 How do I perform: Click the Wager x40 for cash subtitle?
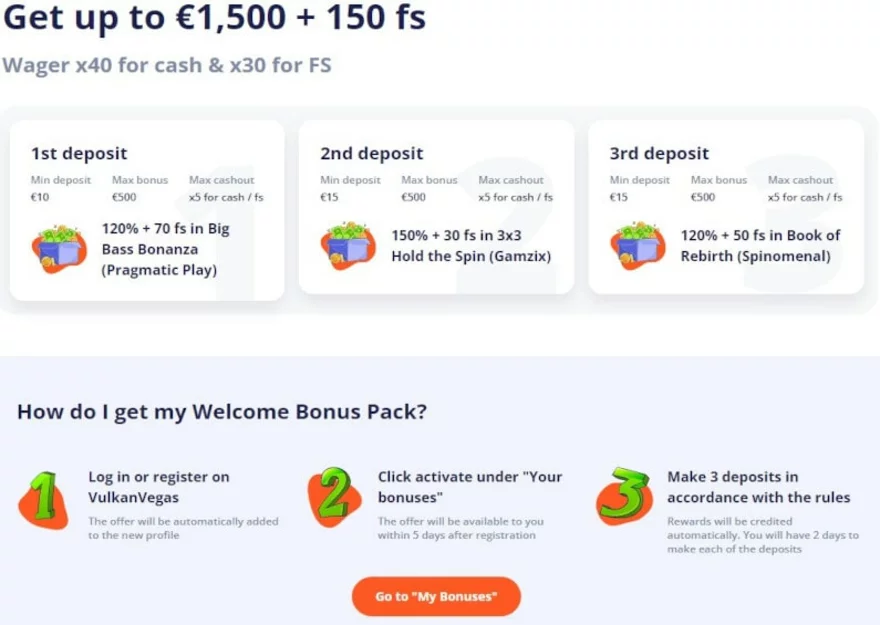[166, 65]
